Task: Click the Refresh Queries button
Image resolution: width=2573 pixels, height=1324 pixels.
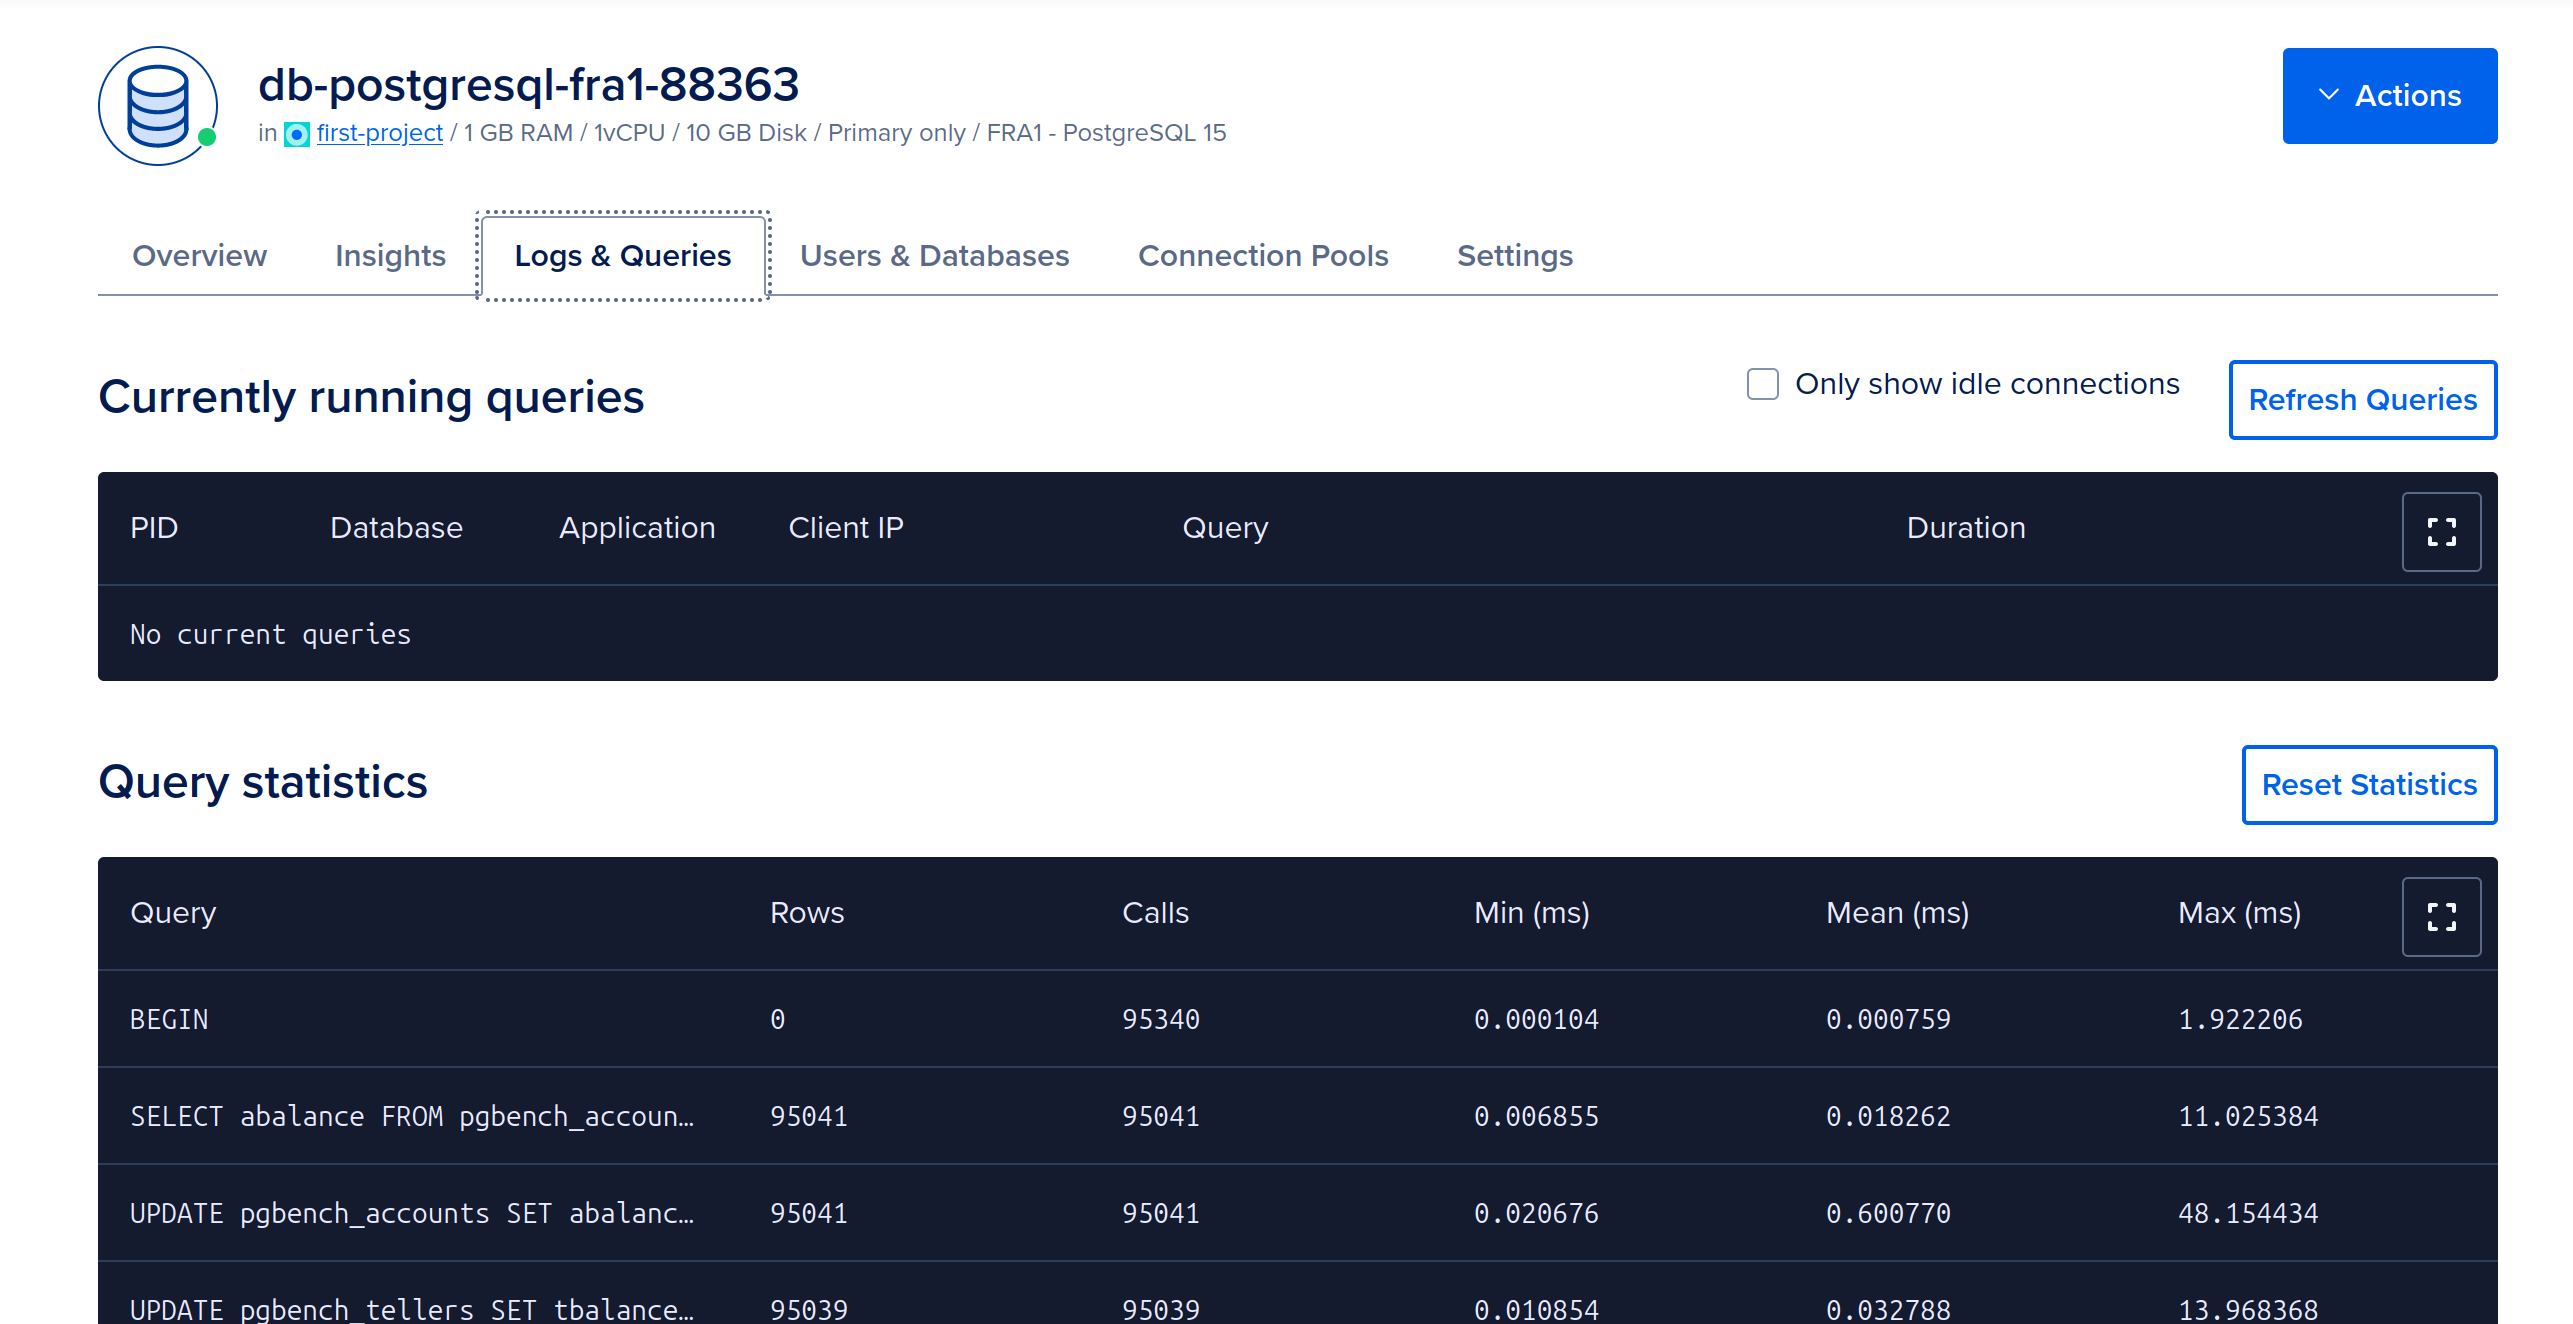Action: (x=2362, y=399)
